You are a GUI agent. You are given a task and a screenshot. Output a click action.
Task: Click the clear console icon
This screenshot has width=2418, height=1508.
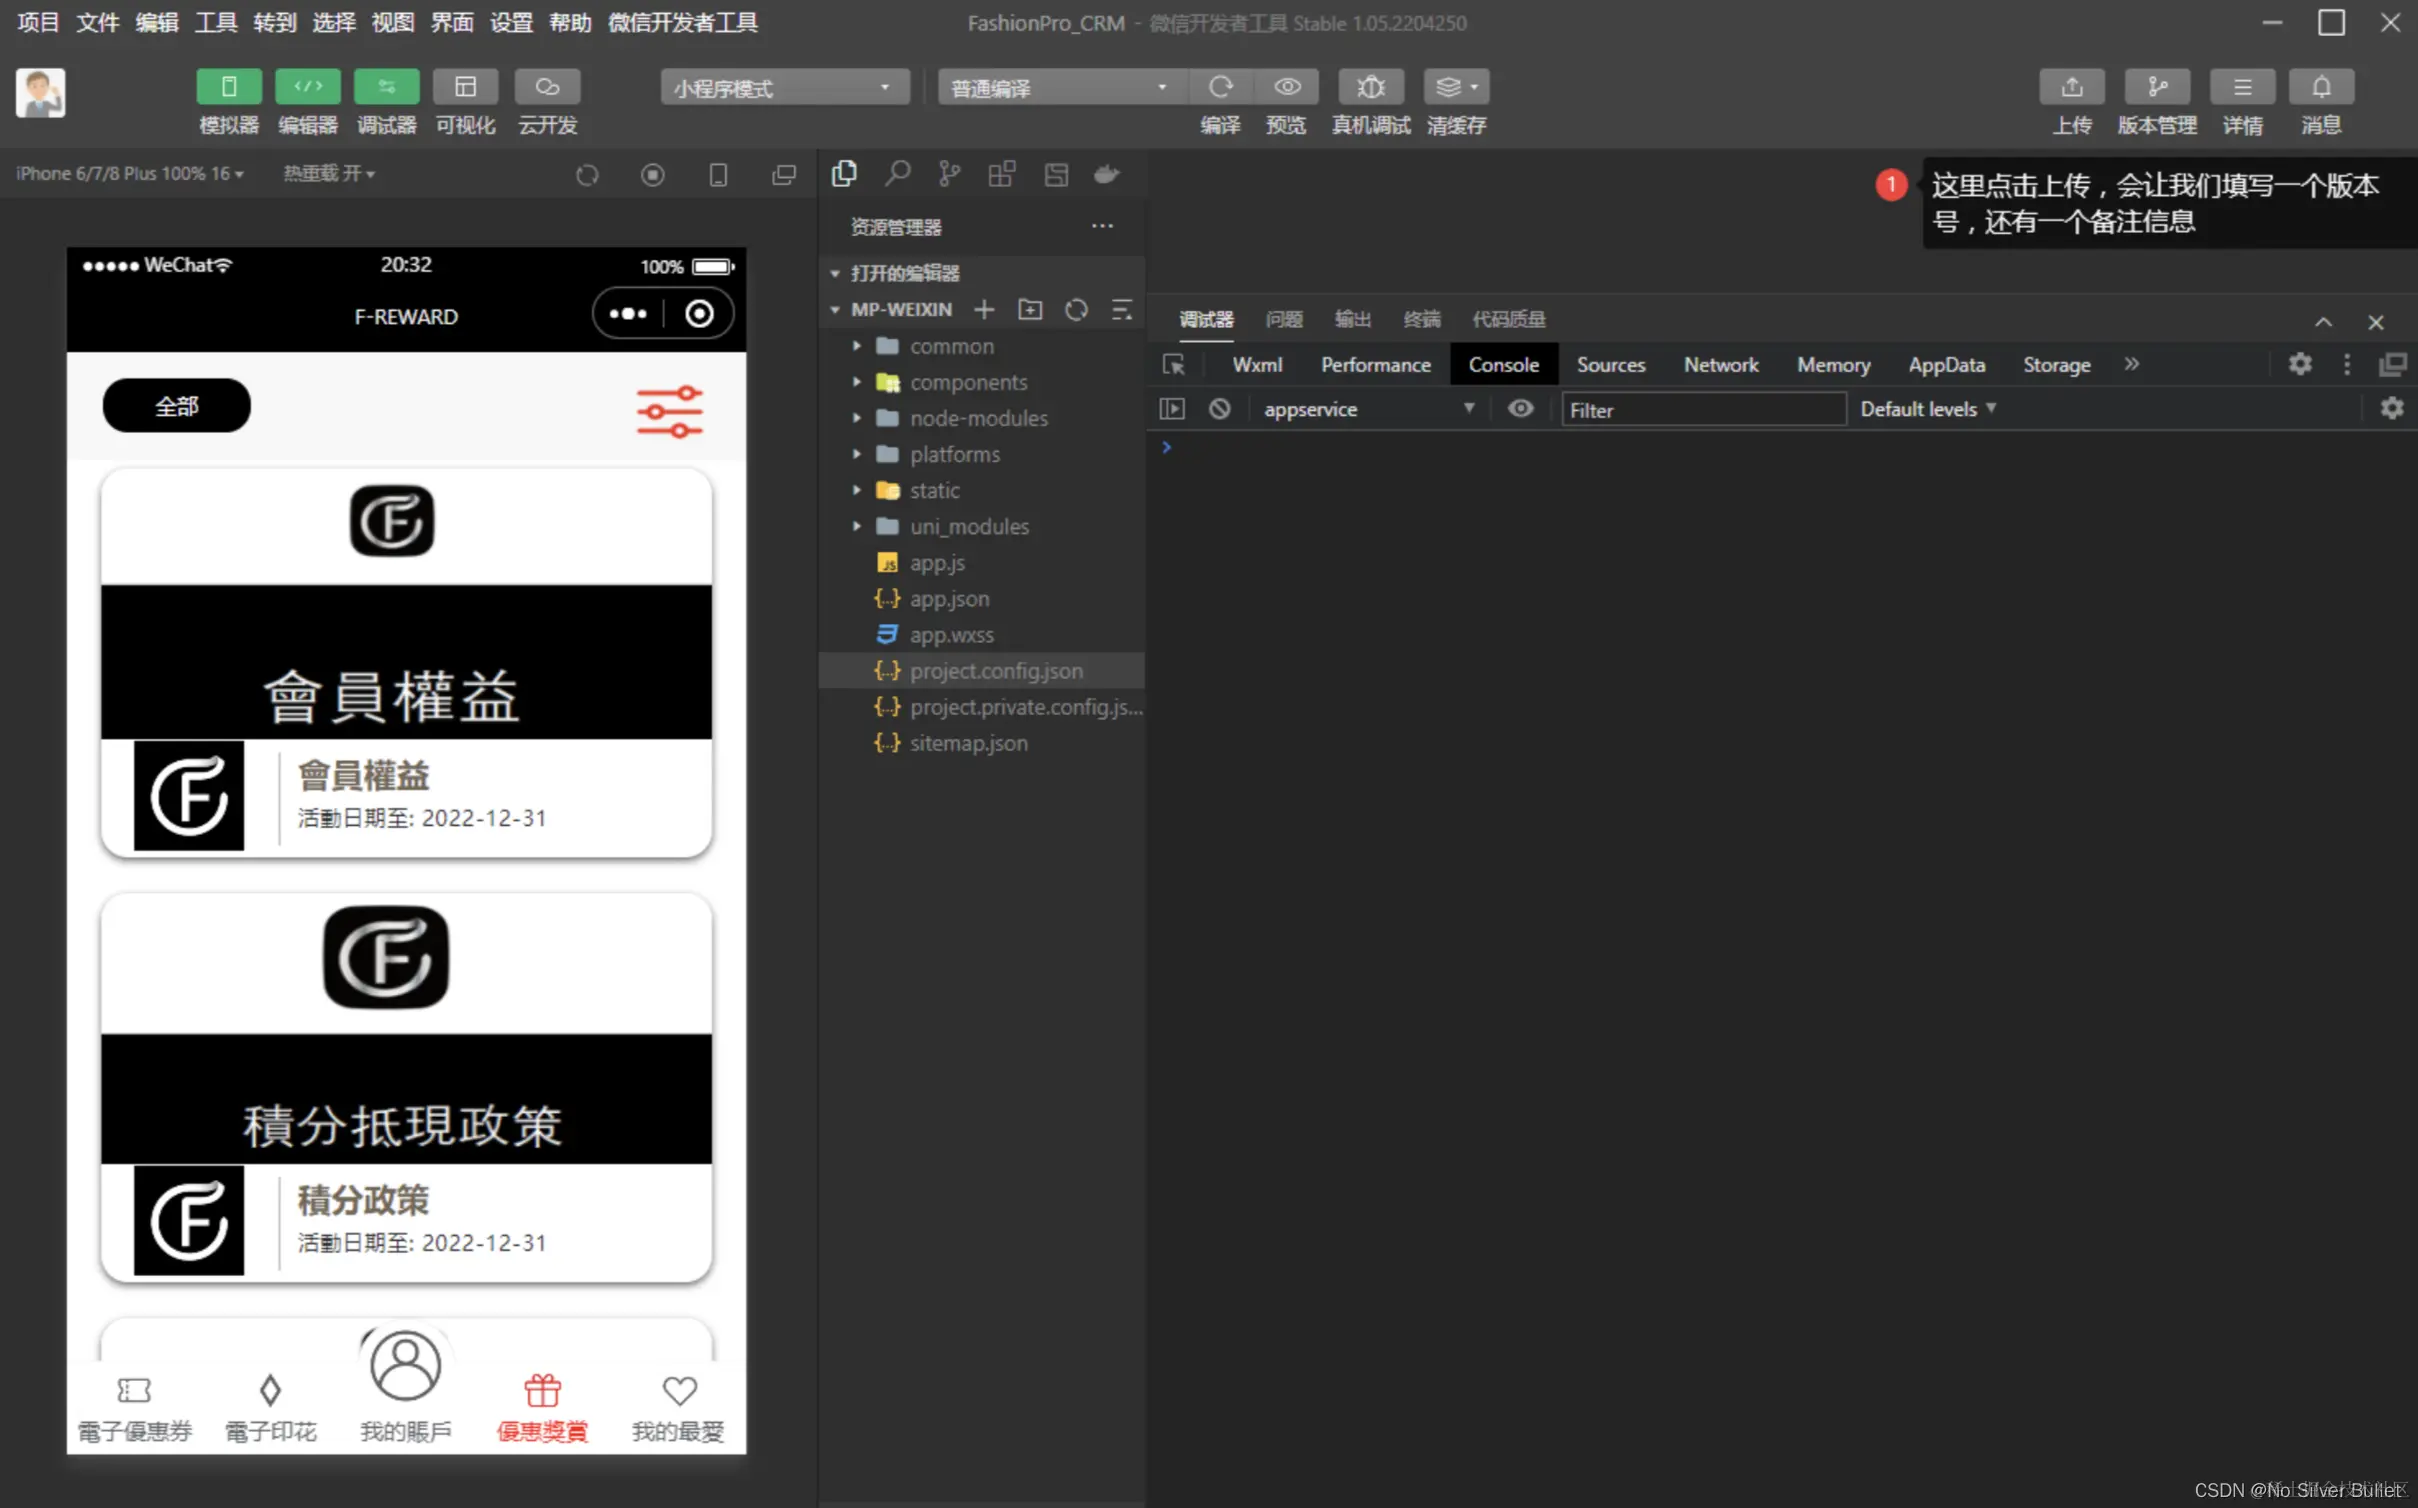coord(1219,409)
